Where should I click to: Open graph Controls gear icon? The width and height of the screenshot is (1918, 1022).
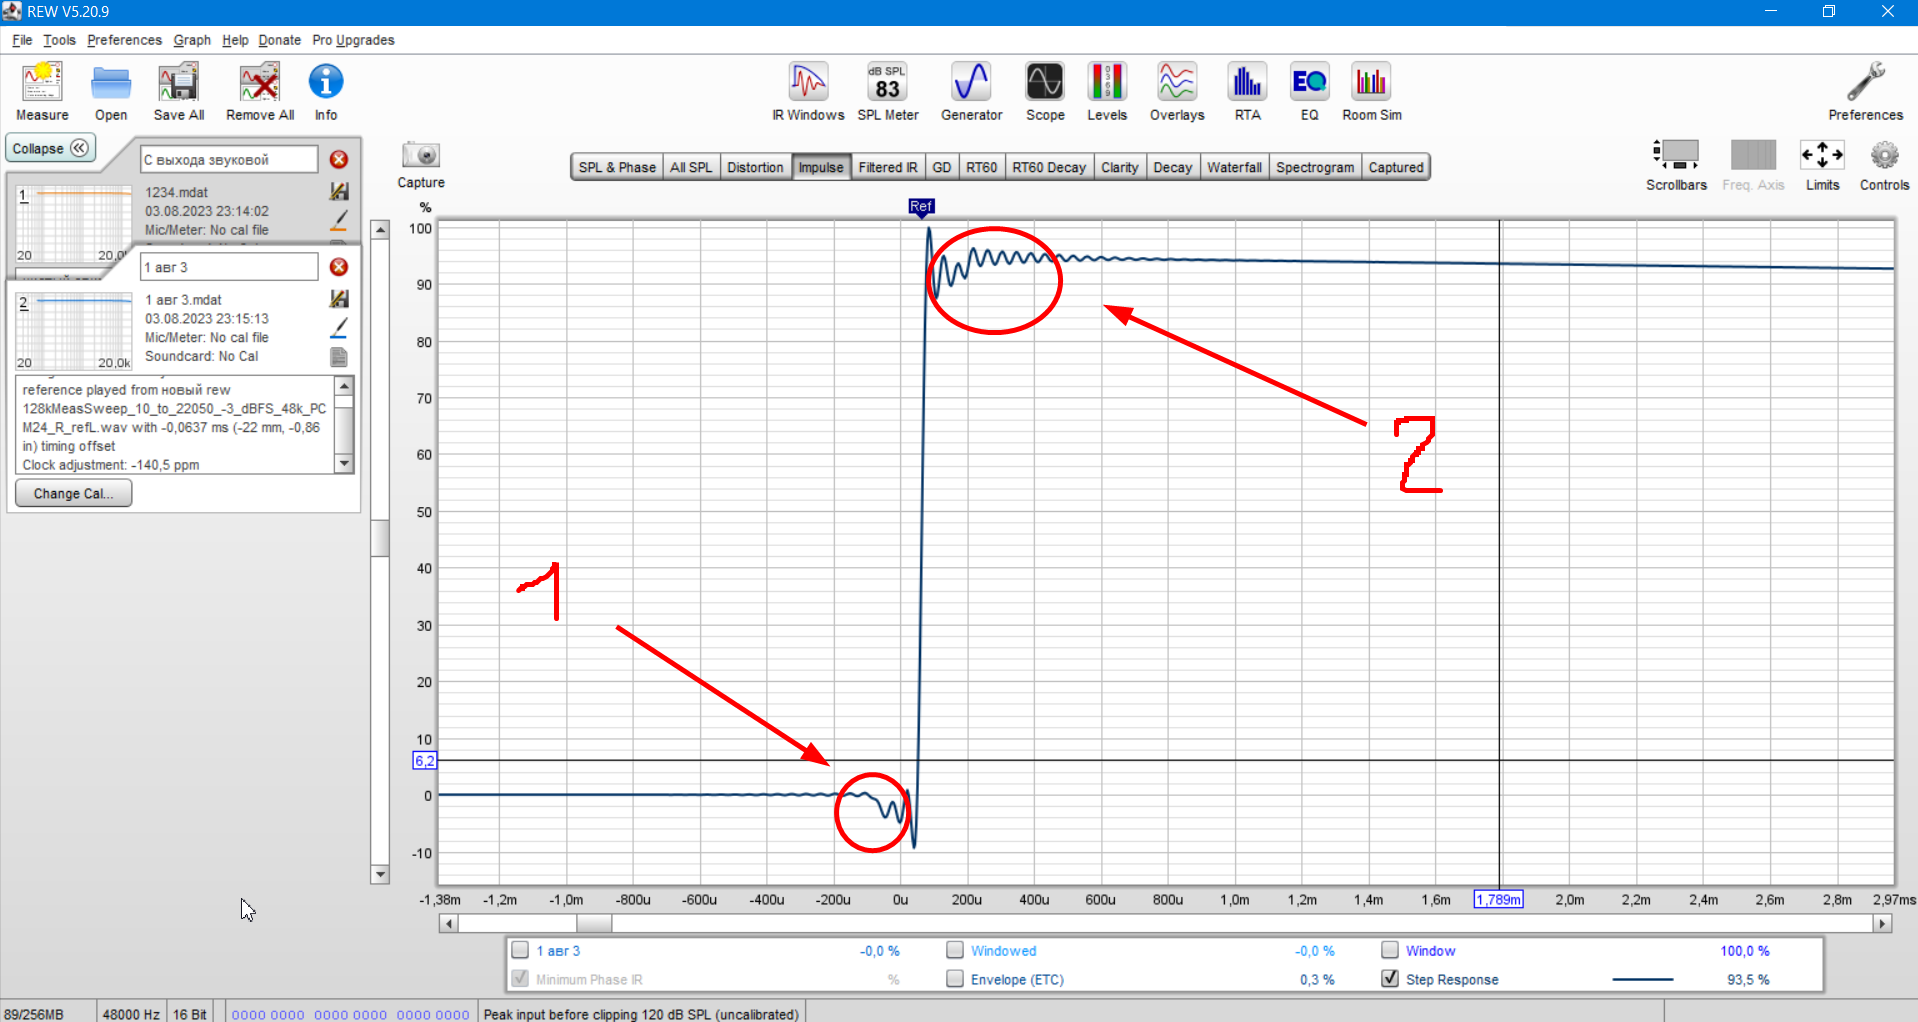tap(1884, 155)
